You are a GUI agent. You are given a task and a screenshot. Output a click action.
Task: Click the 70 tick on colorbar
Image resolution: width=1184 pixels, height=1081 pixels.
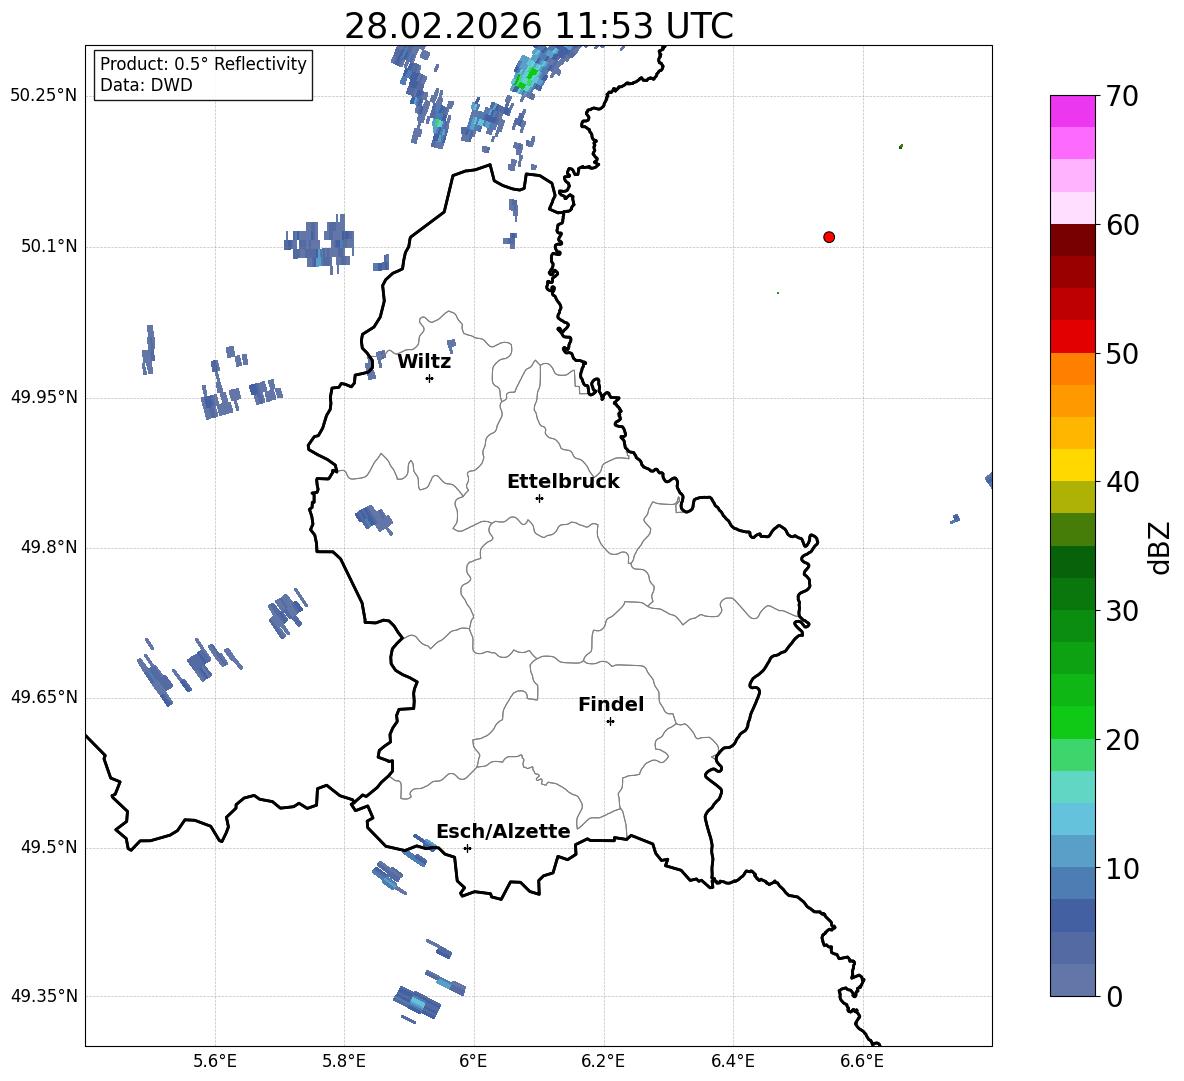[x=1122, y=97]
